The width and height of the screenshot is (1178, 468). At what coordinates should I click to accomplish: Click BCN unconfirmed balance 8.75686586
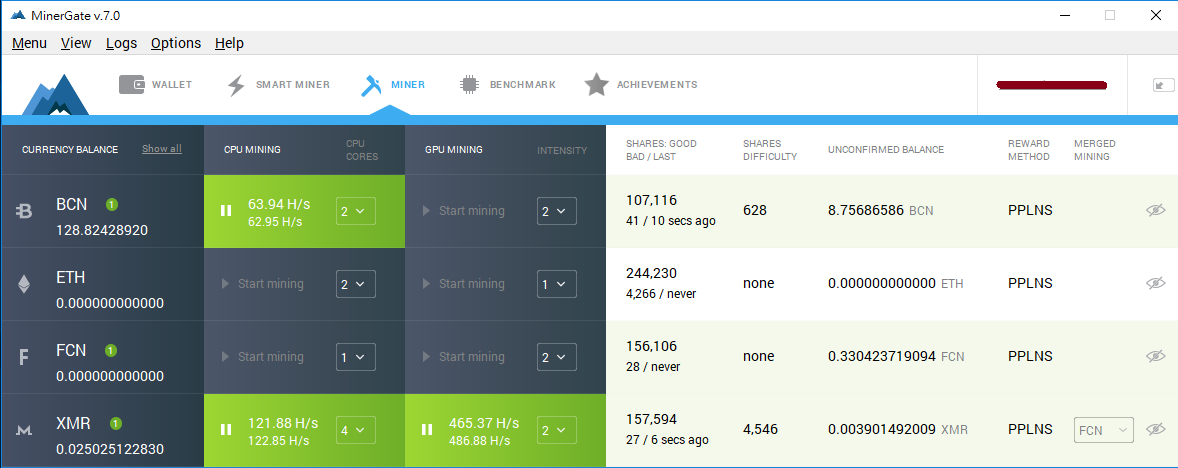click(x=866, y=210)
